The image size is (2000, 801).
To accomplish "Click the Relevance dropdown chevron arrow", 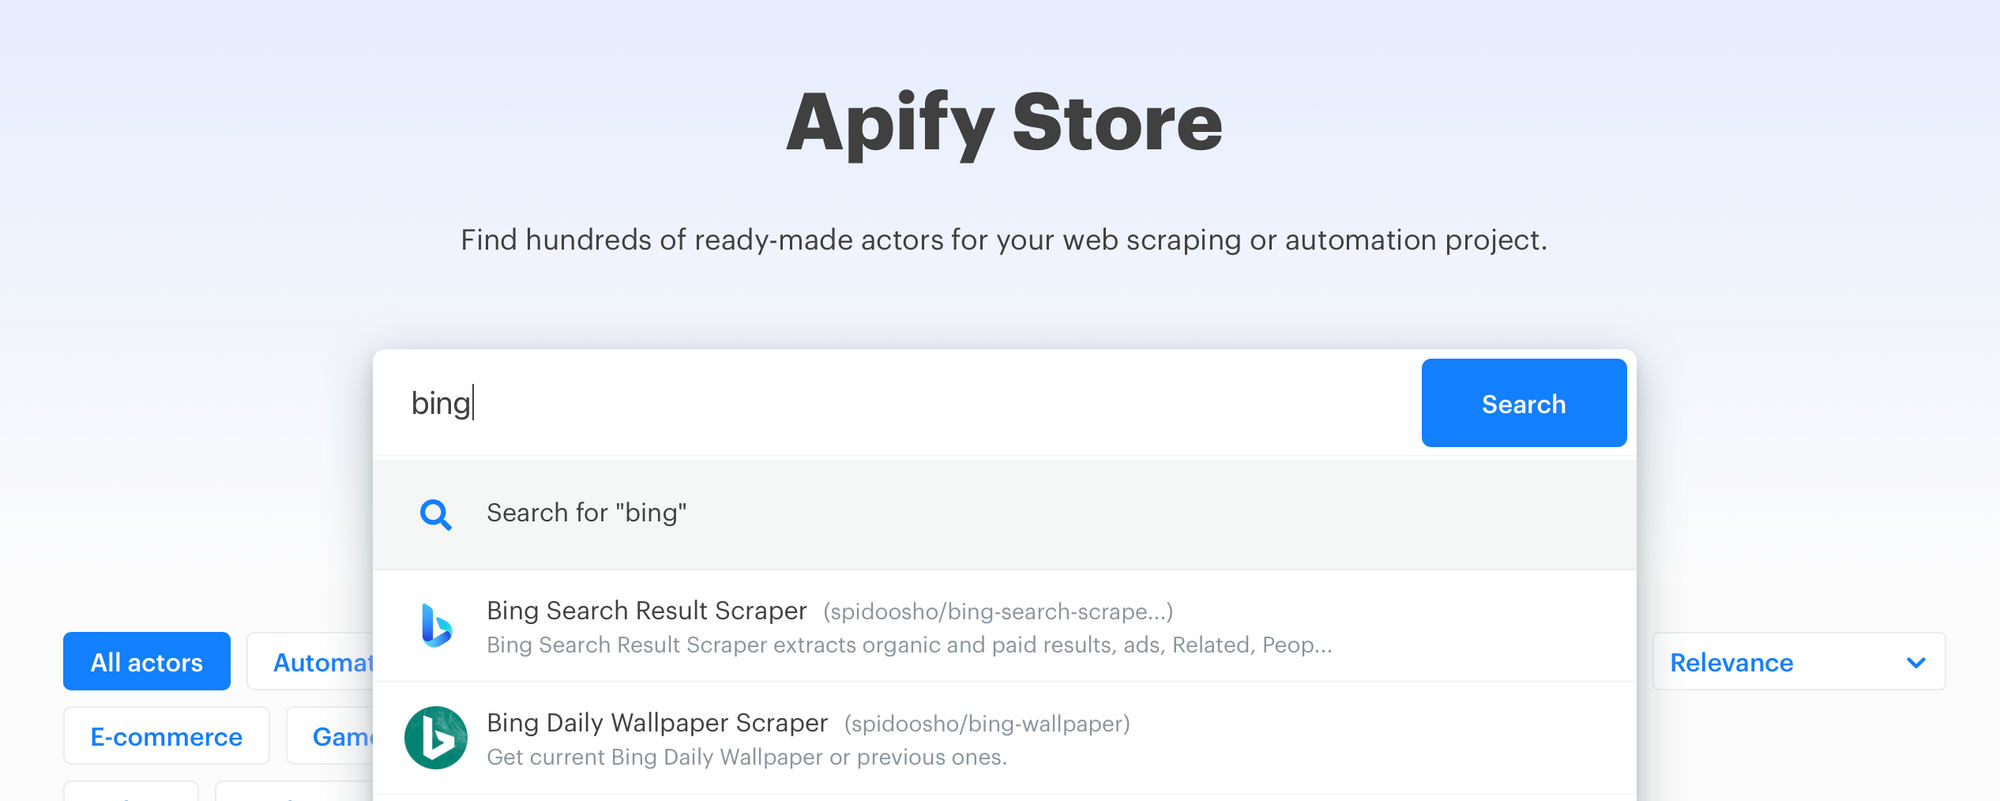I will pyautogui.click(x=1916, y=662).
